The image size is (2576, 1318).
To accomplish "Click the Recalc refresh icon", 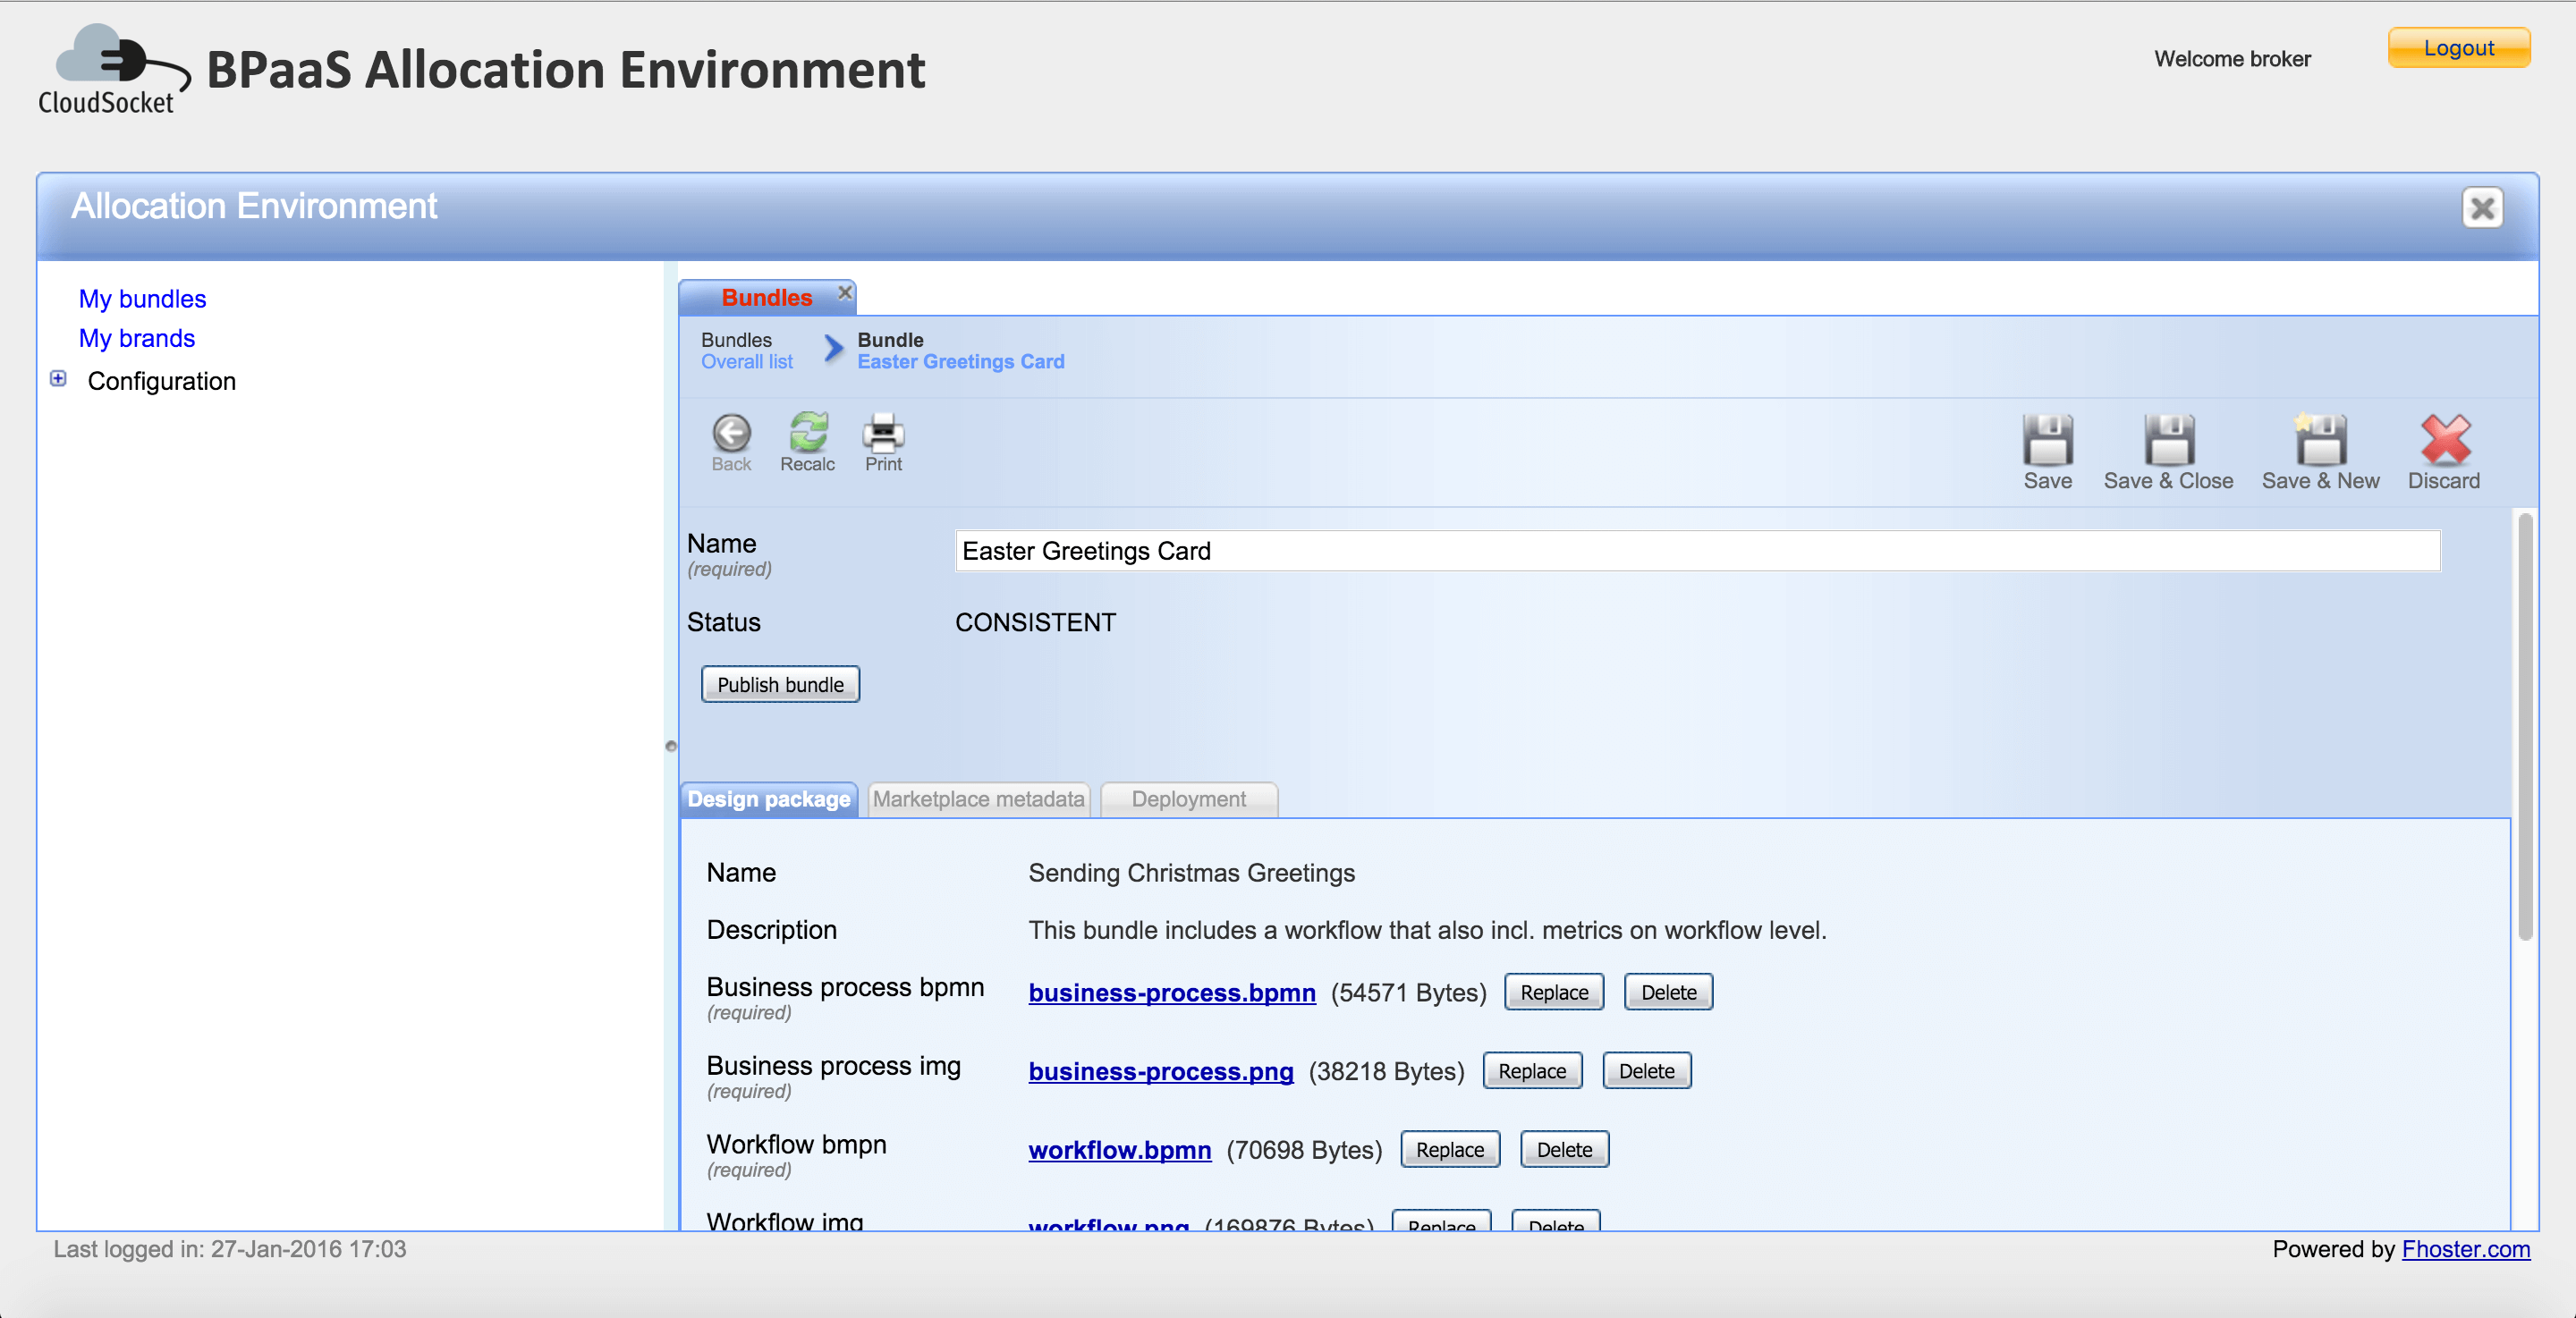I will tap(807, 433).
